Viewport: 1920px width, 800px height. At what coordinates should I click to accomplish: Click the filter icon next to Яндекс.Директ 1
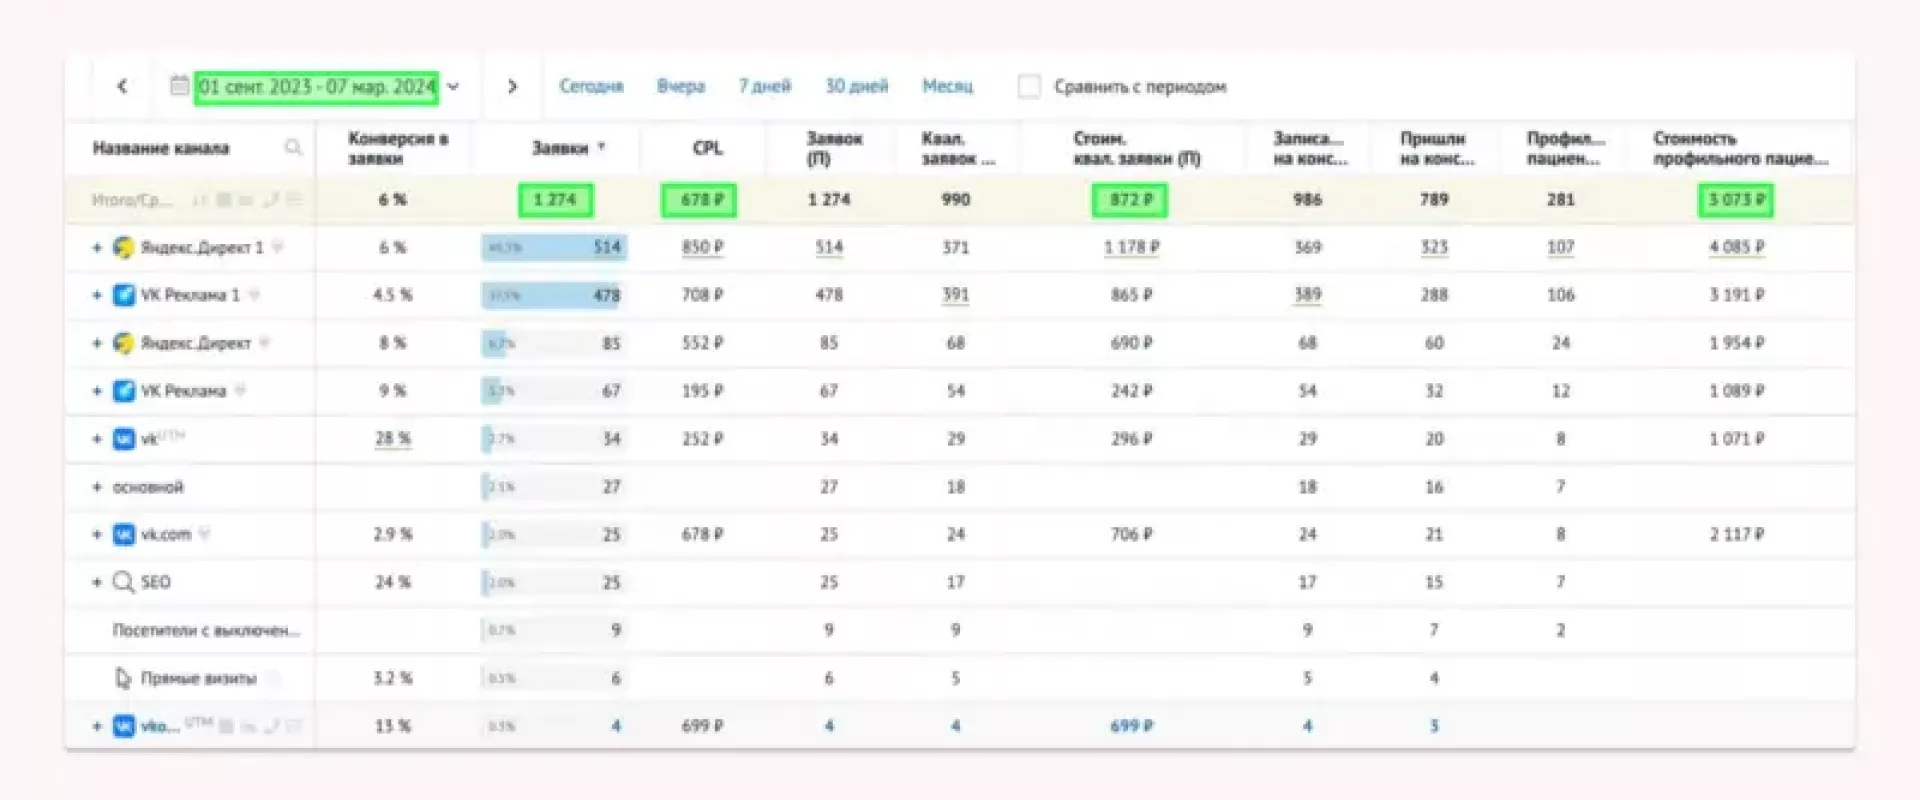point(278,247)
